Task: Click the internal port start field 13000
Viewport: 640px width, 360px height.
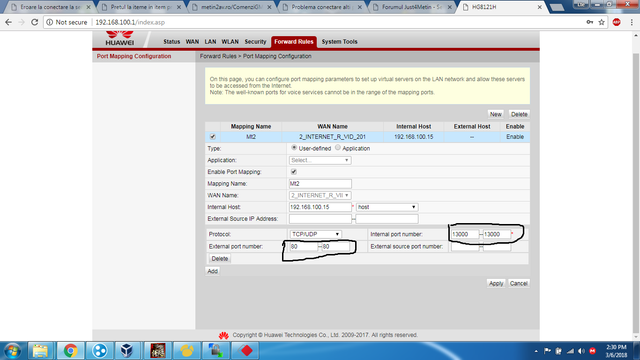Action: [465, 234]
